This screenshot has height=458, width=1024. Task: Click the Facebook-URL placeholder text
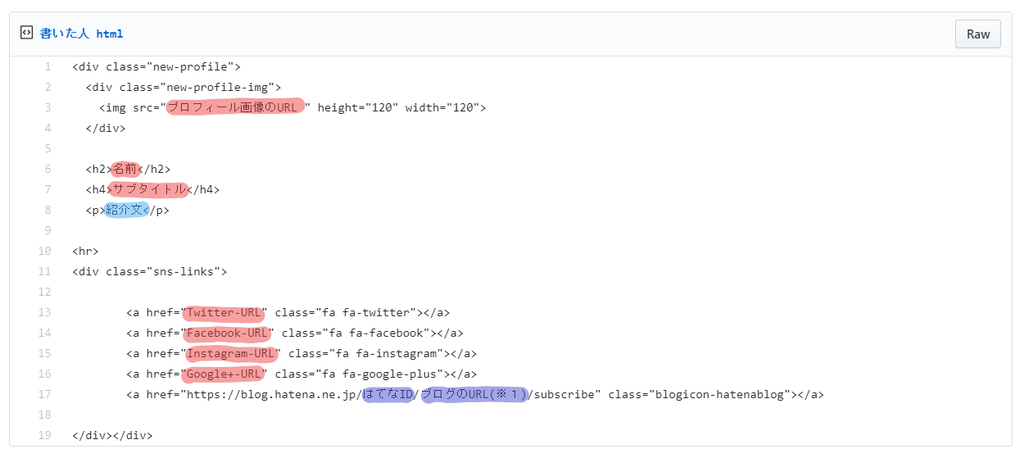tap(228, 333)
